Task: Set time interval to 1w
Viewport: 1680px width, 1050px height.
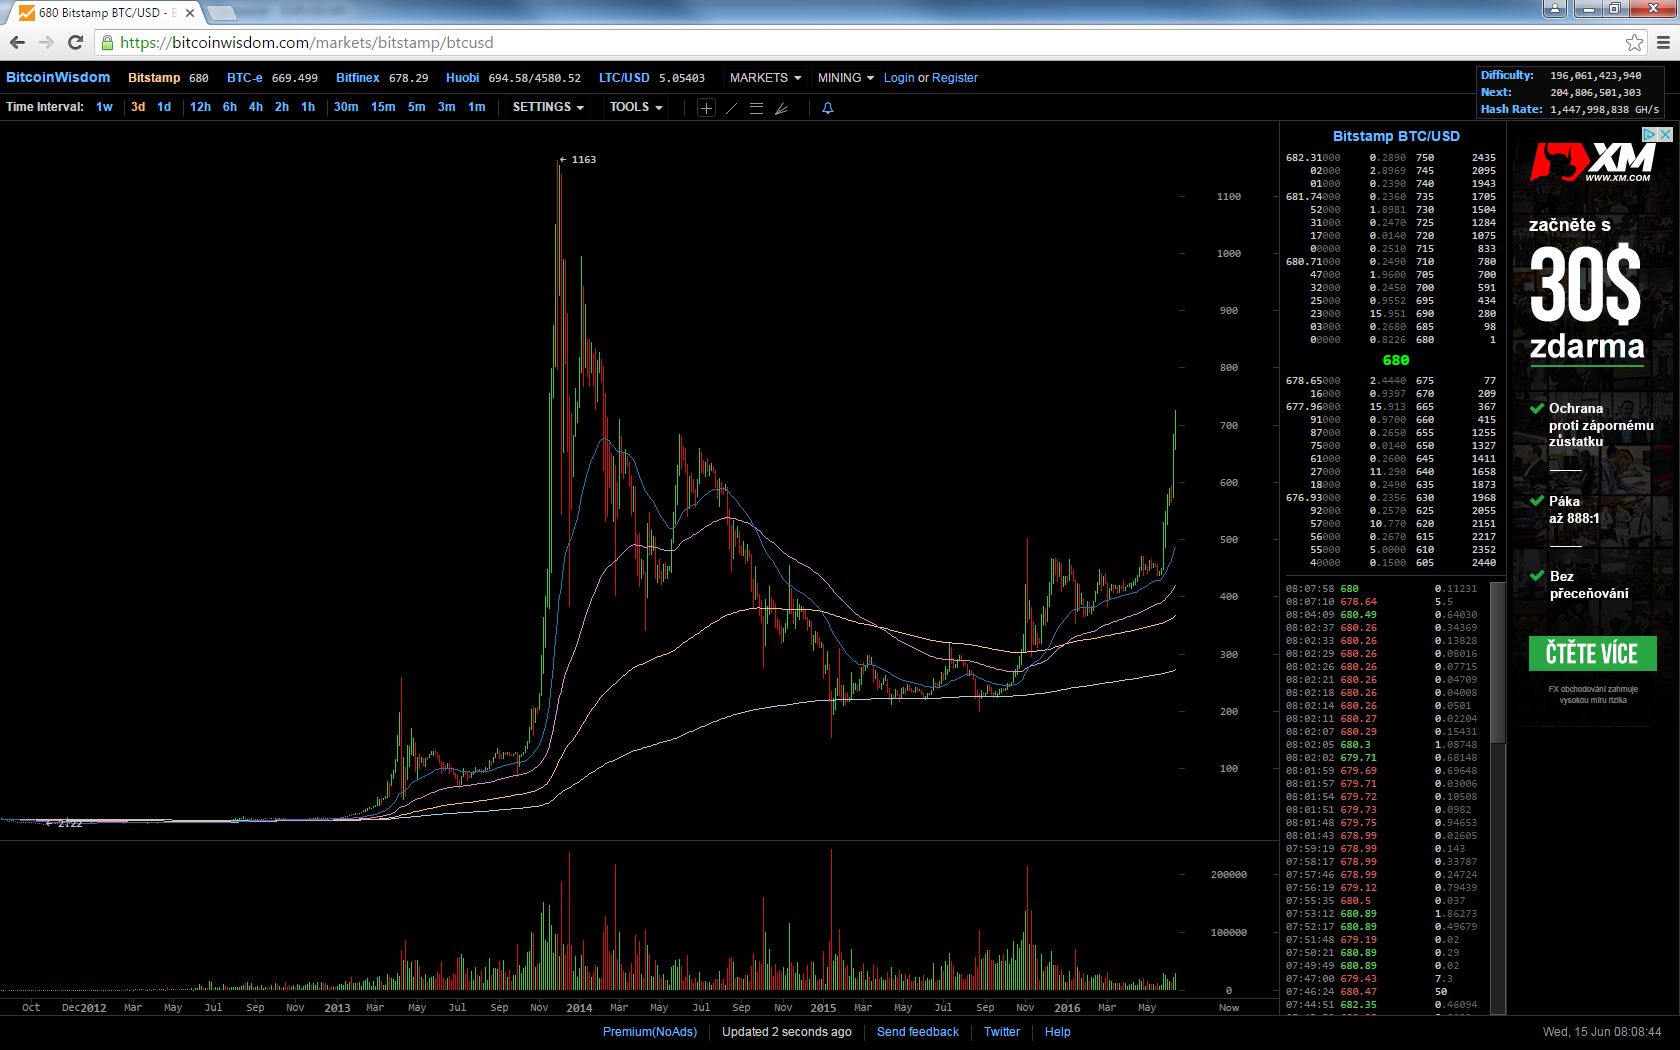Action: tap(104, 107)
